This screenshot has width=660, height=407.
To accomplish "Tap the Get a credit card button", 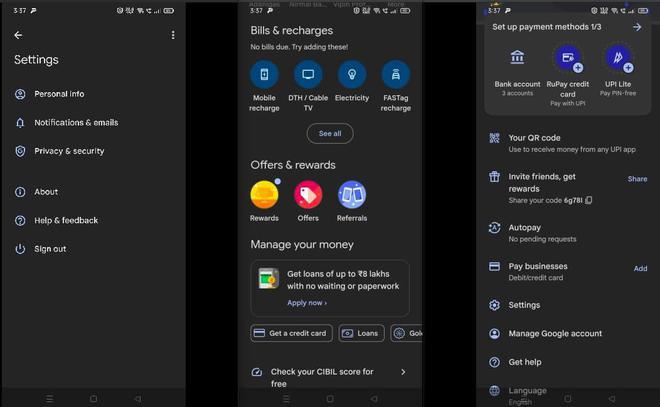I will (x=291, y=333).
